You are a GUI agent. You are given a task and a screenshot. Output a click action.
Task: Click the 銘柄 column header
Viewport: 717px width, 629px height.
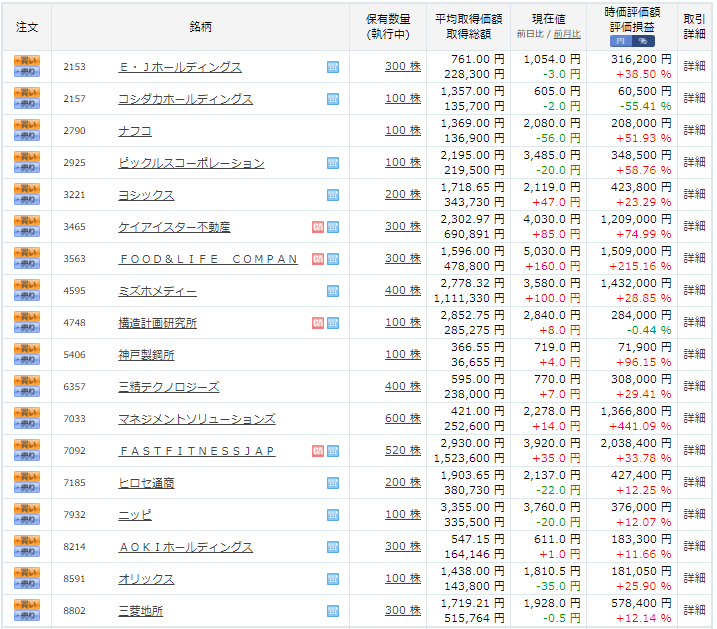click(200, 27)
